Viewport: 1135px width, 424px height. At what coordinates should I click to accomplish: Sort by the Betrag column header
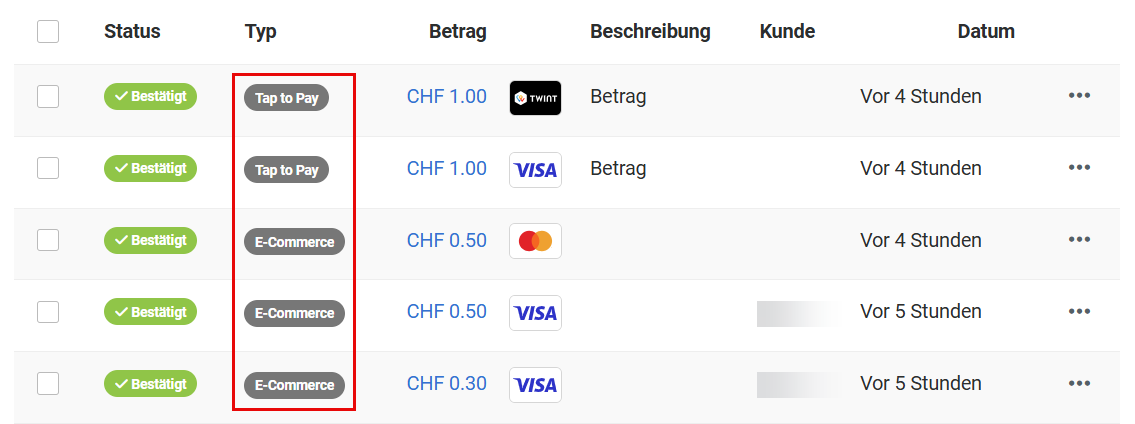[457, 32]
